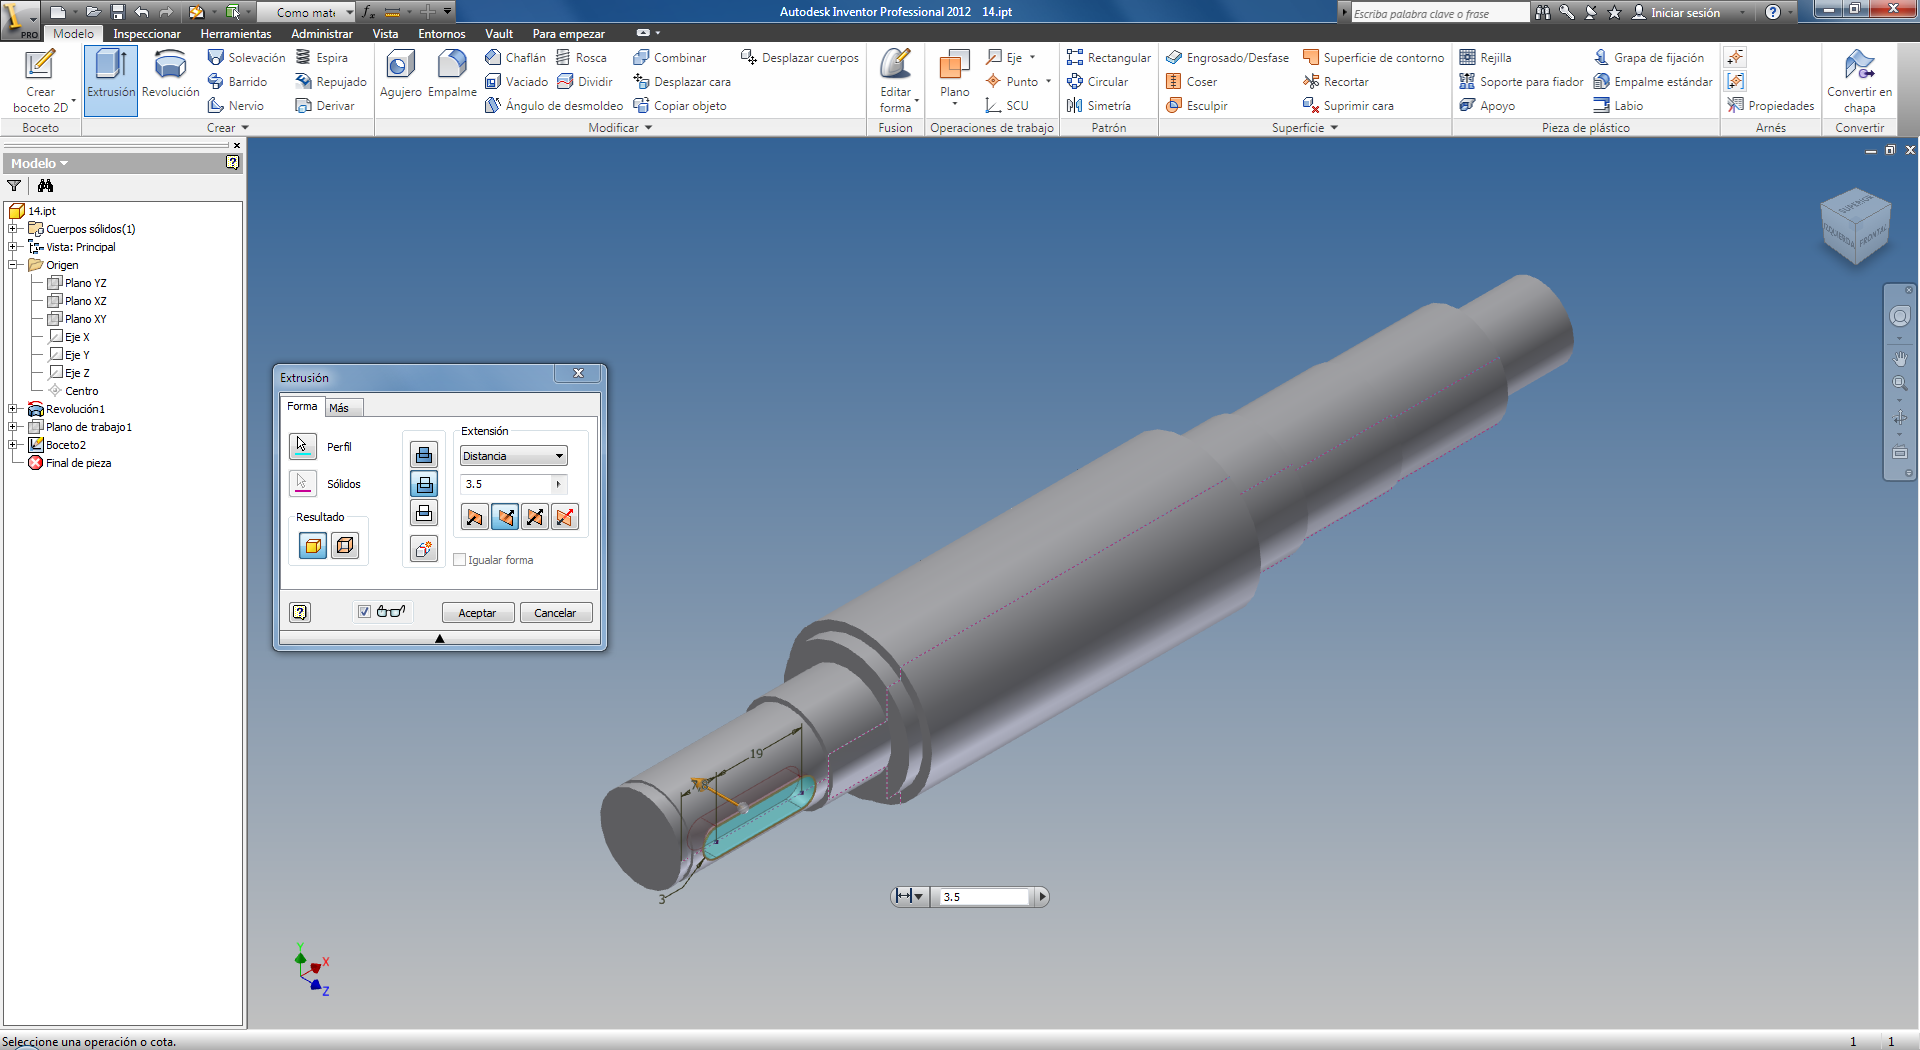The image size is (1920, 1050).
Task: Click the Barrido (sweep) tool
Action: tap(237, 82)
